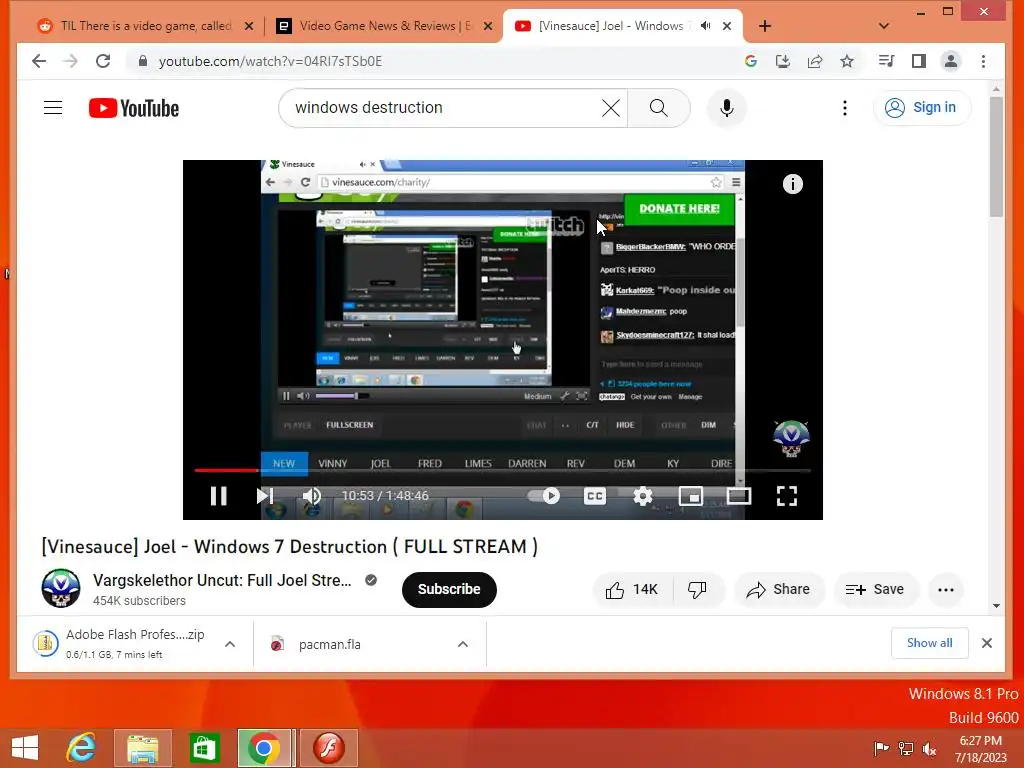Switch to miniplayer mode

click(x=690, y=496)
